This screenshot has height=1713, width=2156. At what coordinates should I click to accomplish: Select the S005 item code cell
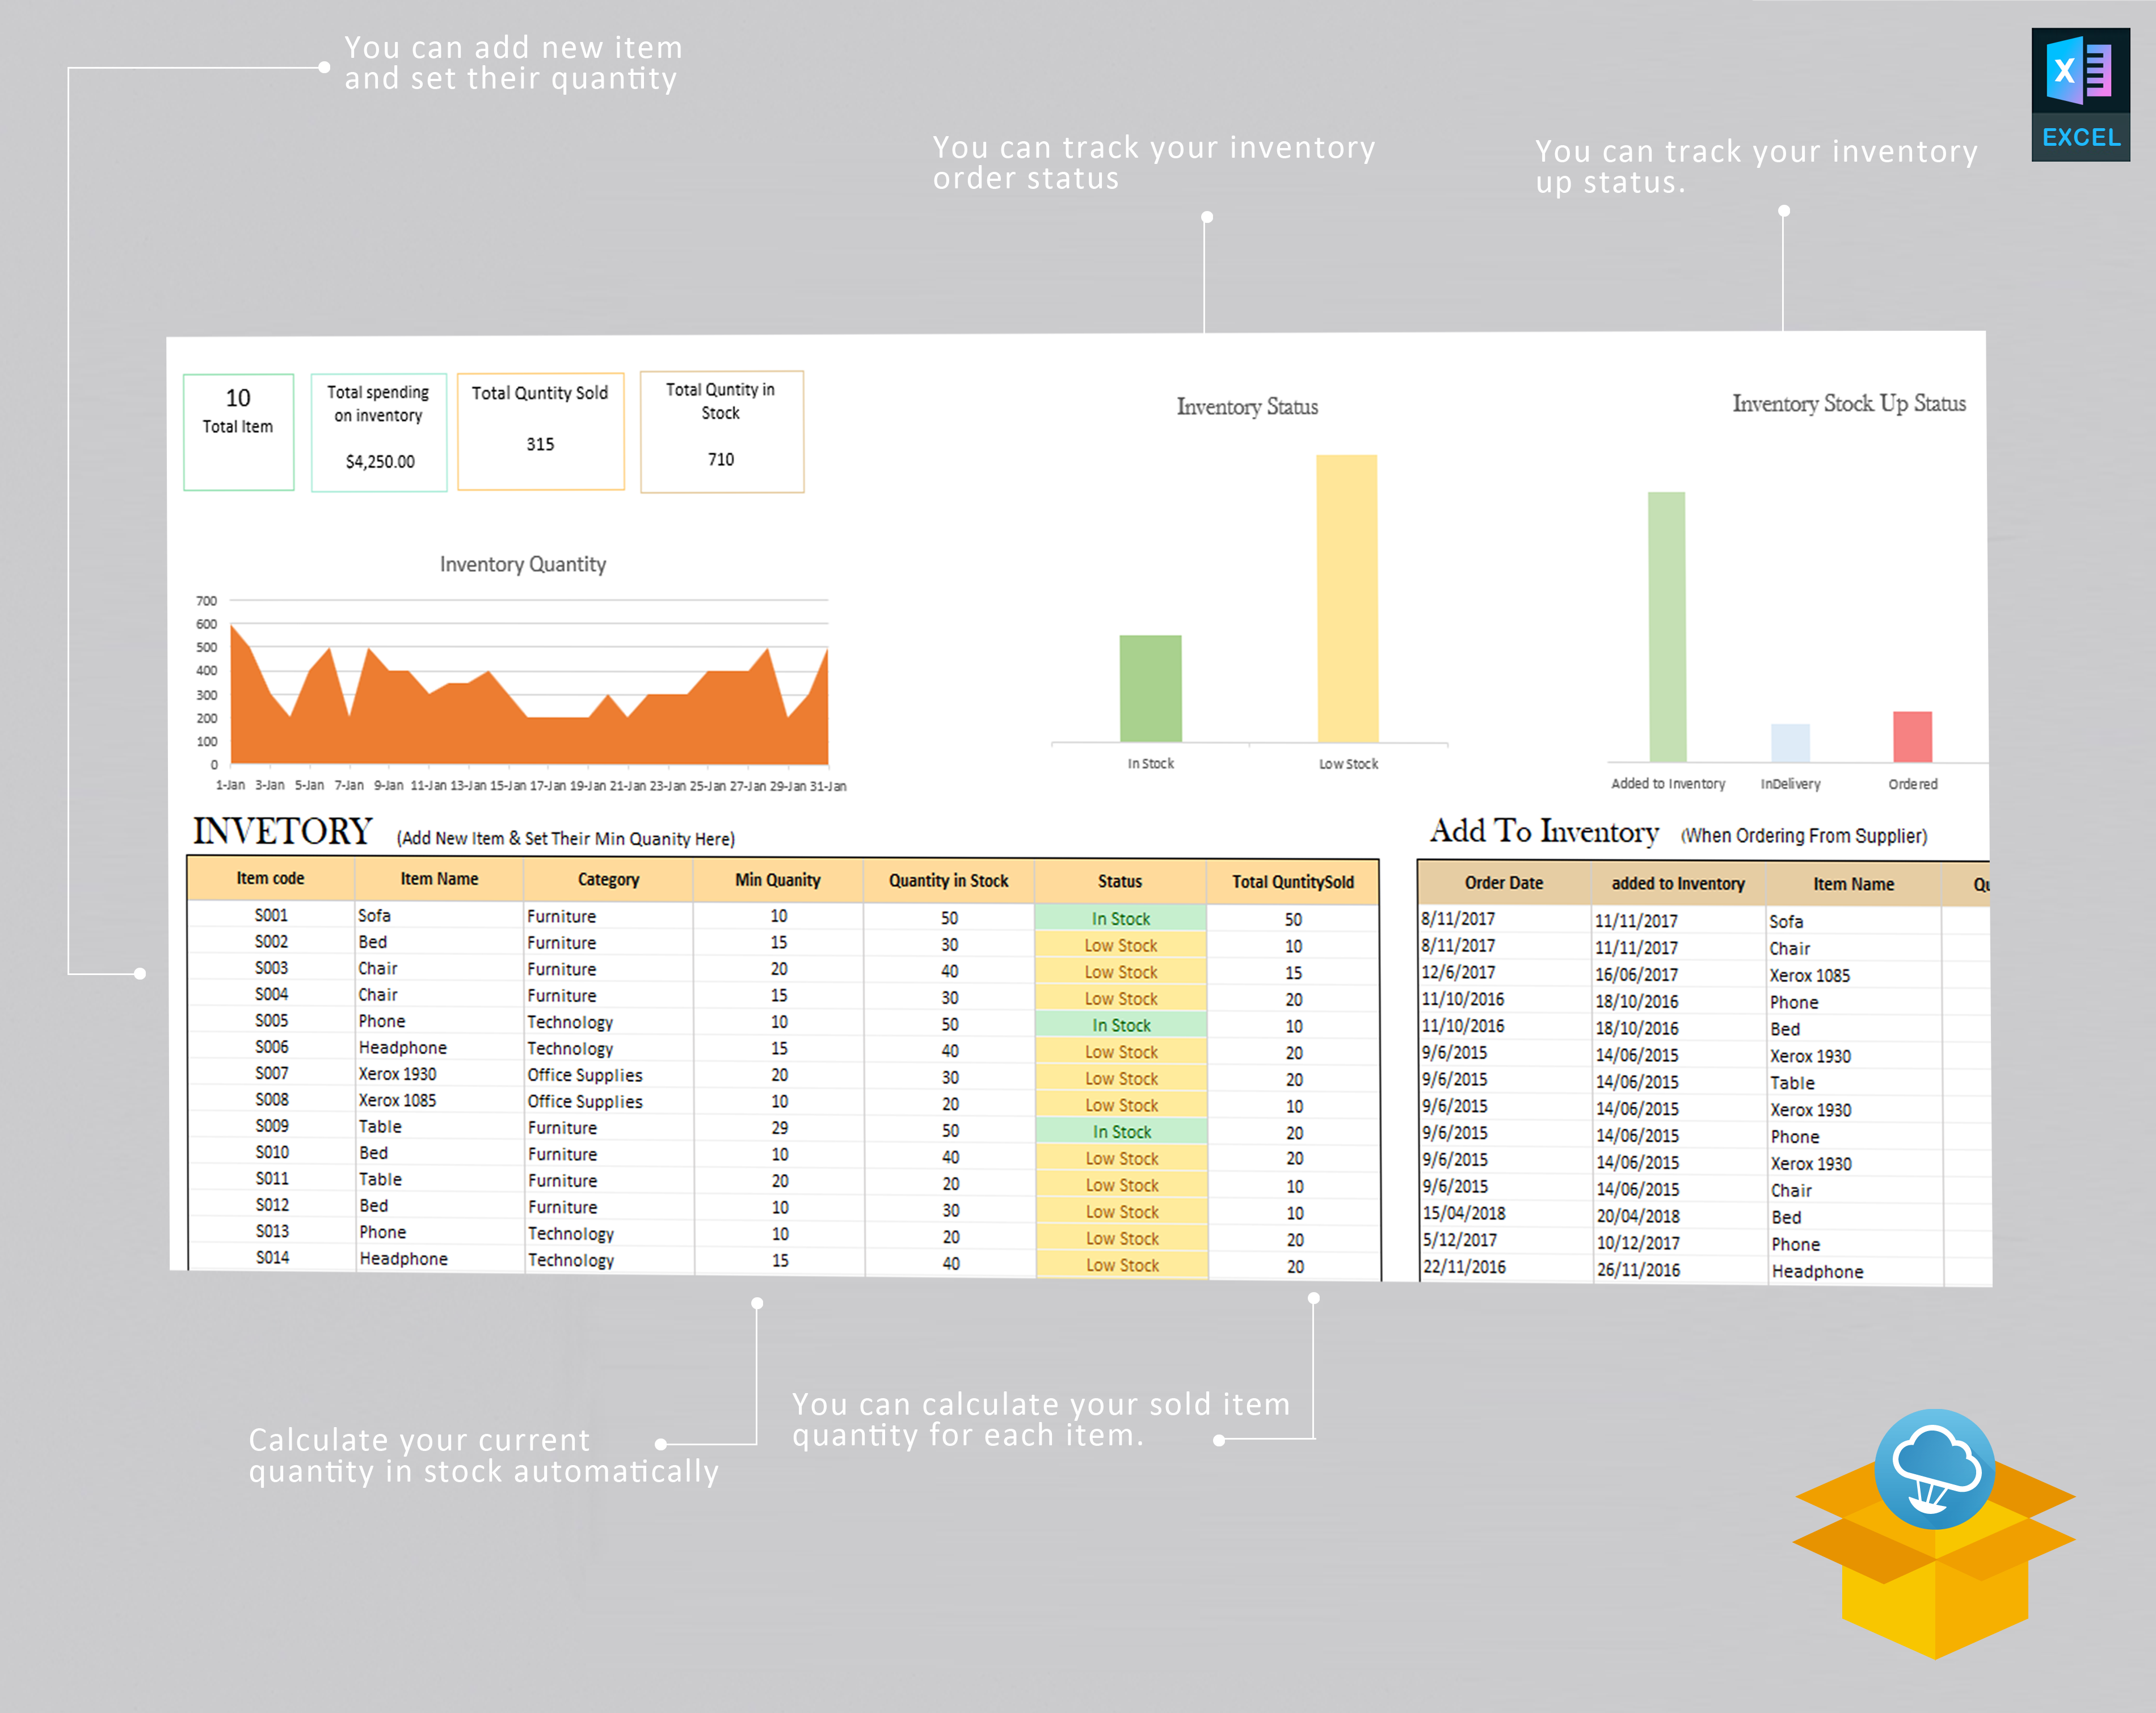[x=271, y=1020]
